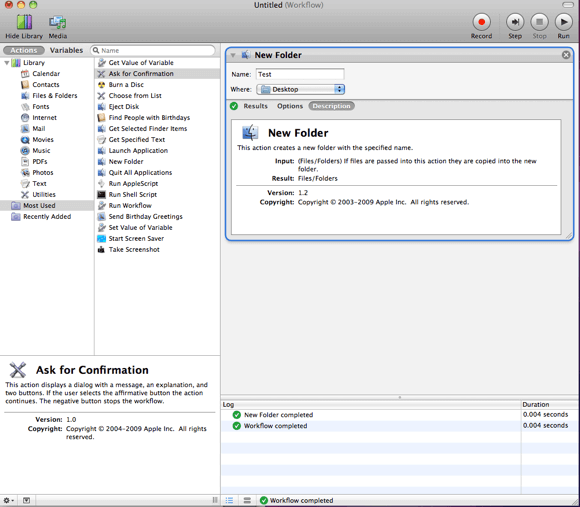Select the Recently Added folder
This screenshot has height=507, width=580.
pos(47,217)
